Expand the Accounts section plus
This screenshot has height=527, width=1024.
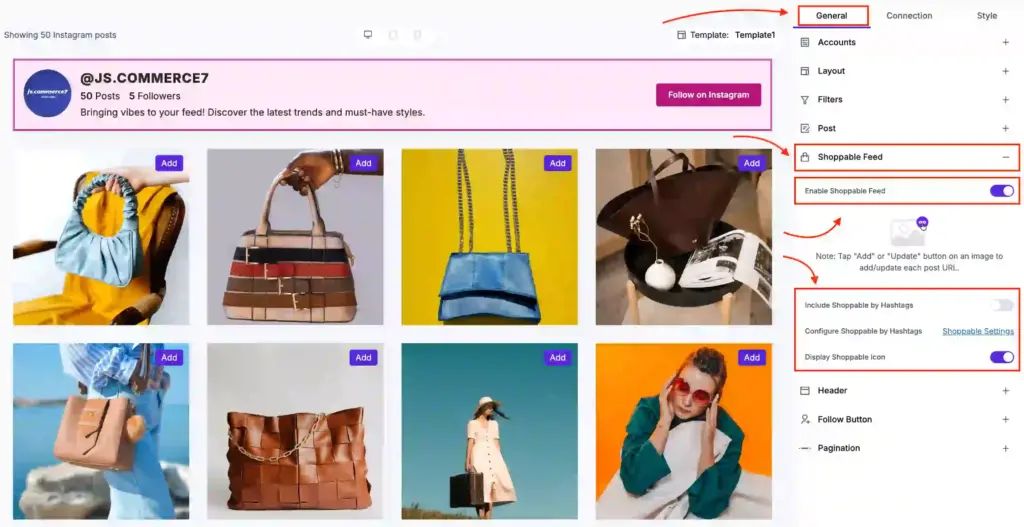click(1006, 42)
